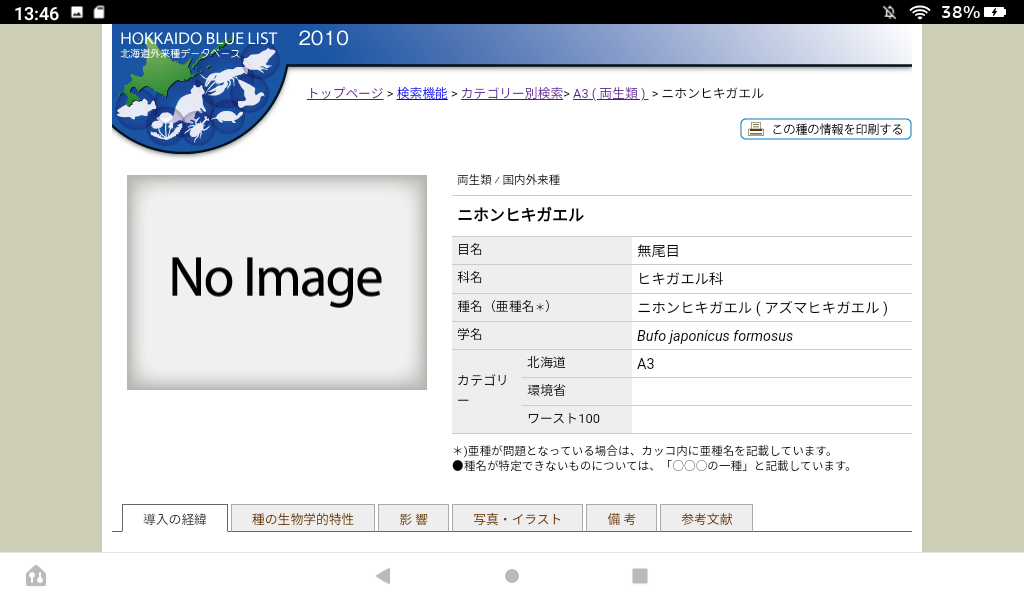The height and width of the screenshot is (600, 1024).
Task: Tap the SD card notification icon
Action: click(99, 12)
